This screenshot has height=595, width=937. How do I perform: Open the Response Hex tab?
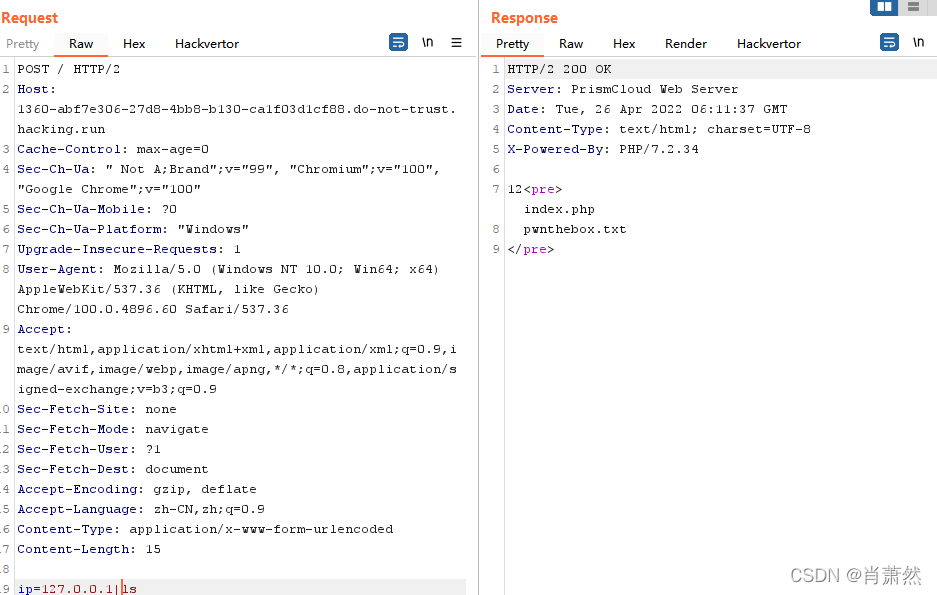click(x=624, y=44)
